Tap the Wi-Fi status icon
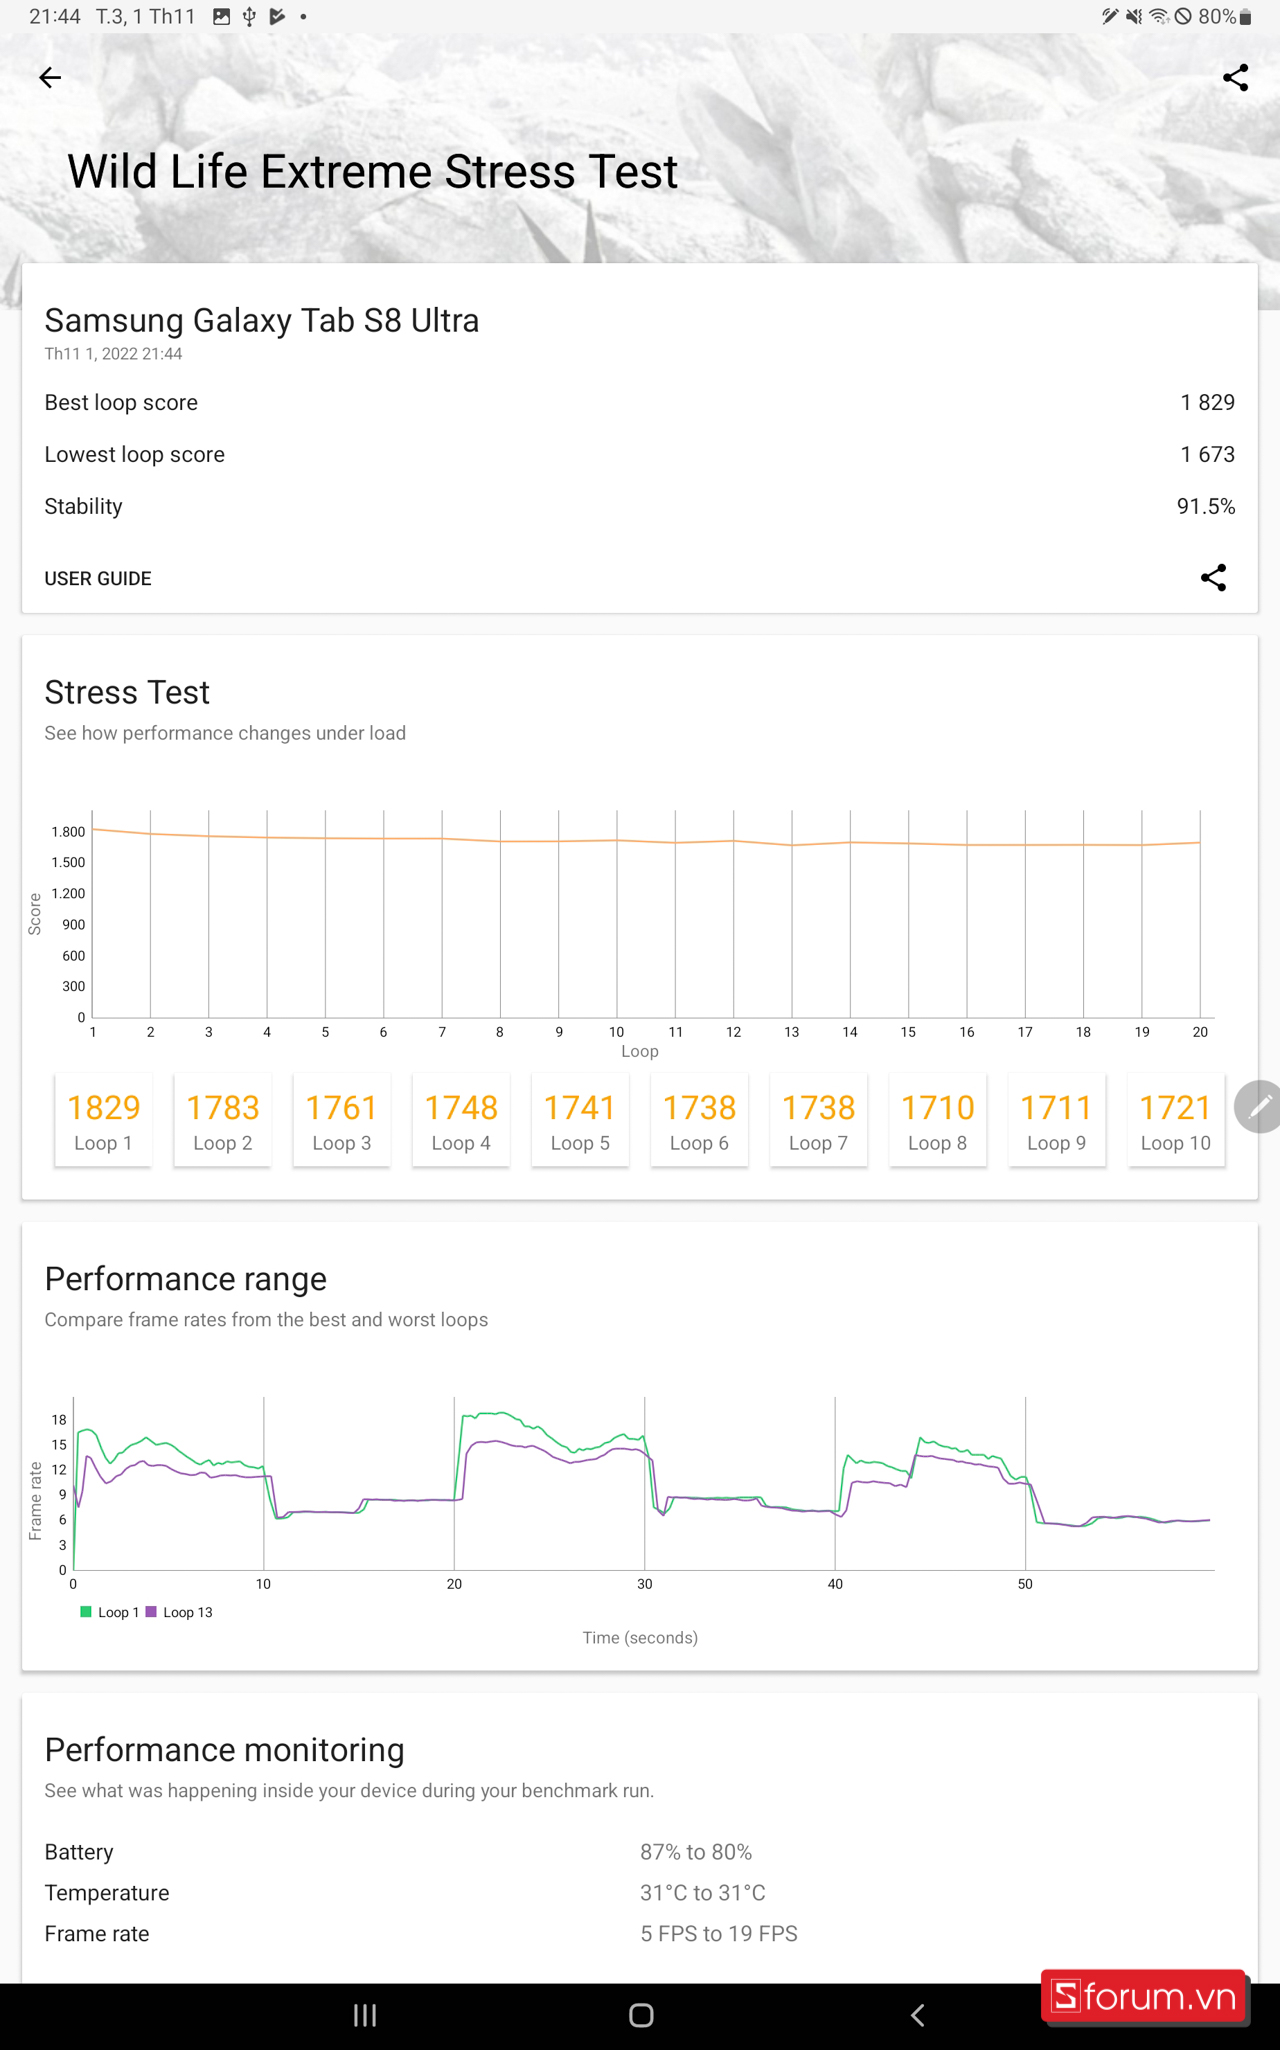Viewport: 1280px width, 2050px height. point(1159,17)
